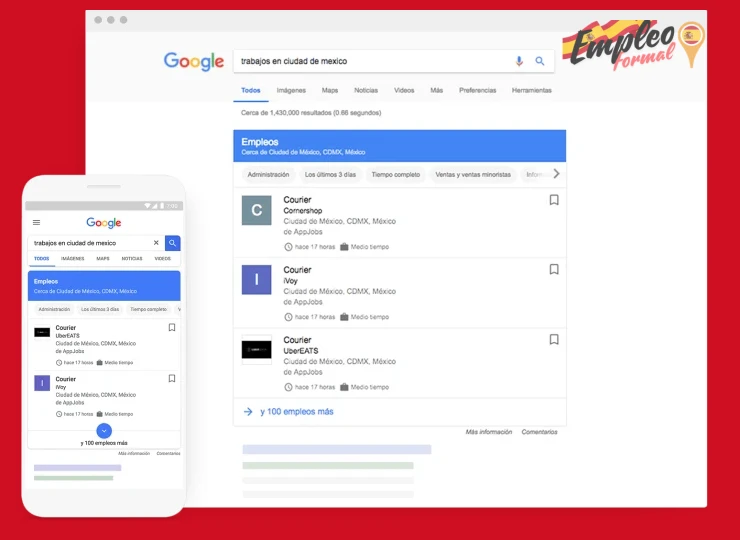Click the arrow icon beside 'y 100 empleos más'
This screenshot has height=540, width=740.
coord(248,412)
